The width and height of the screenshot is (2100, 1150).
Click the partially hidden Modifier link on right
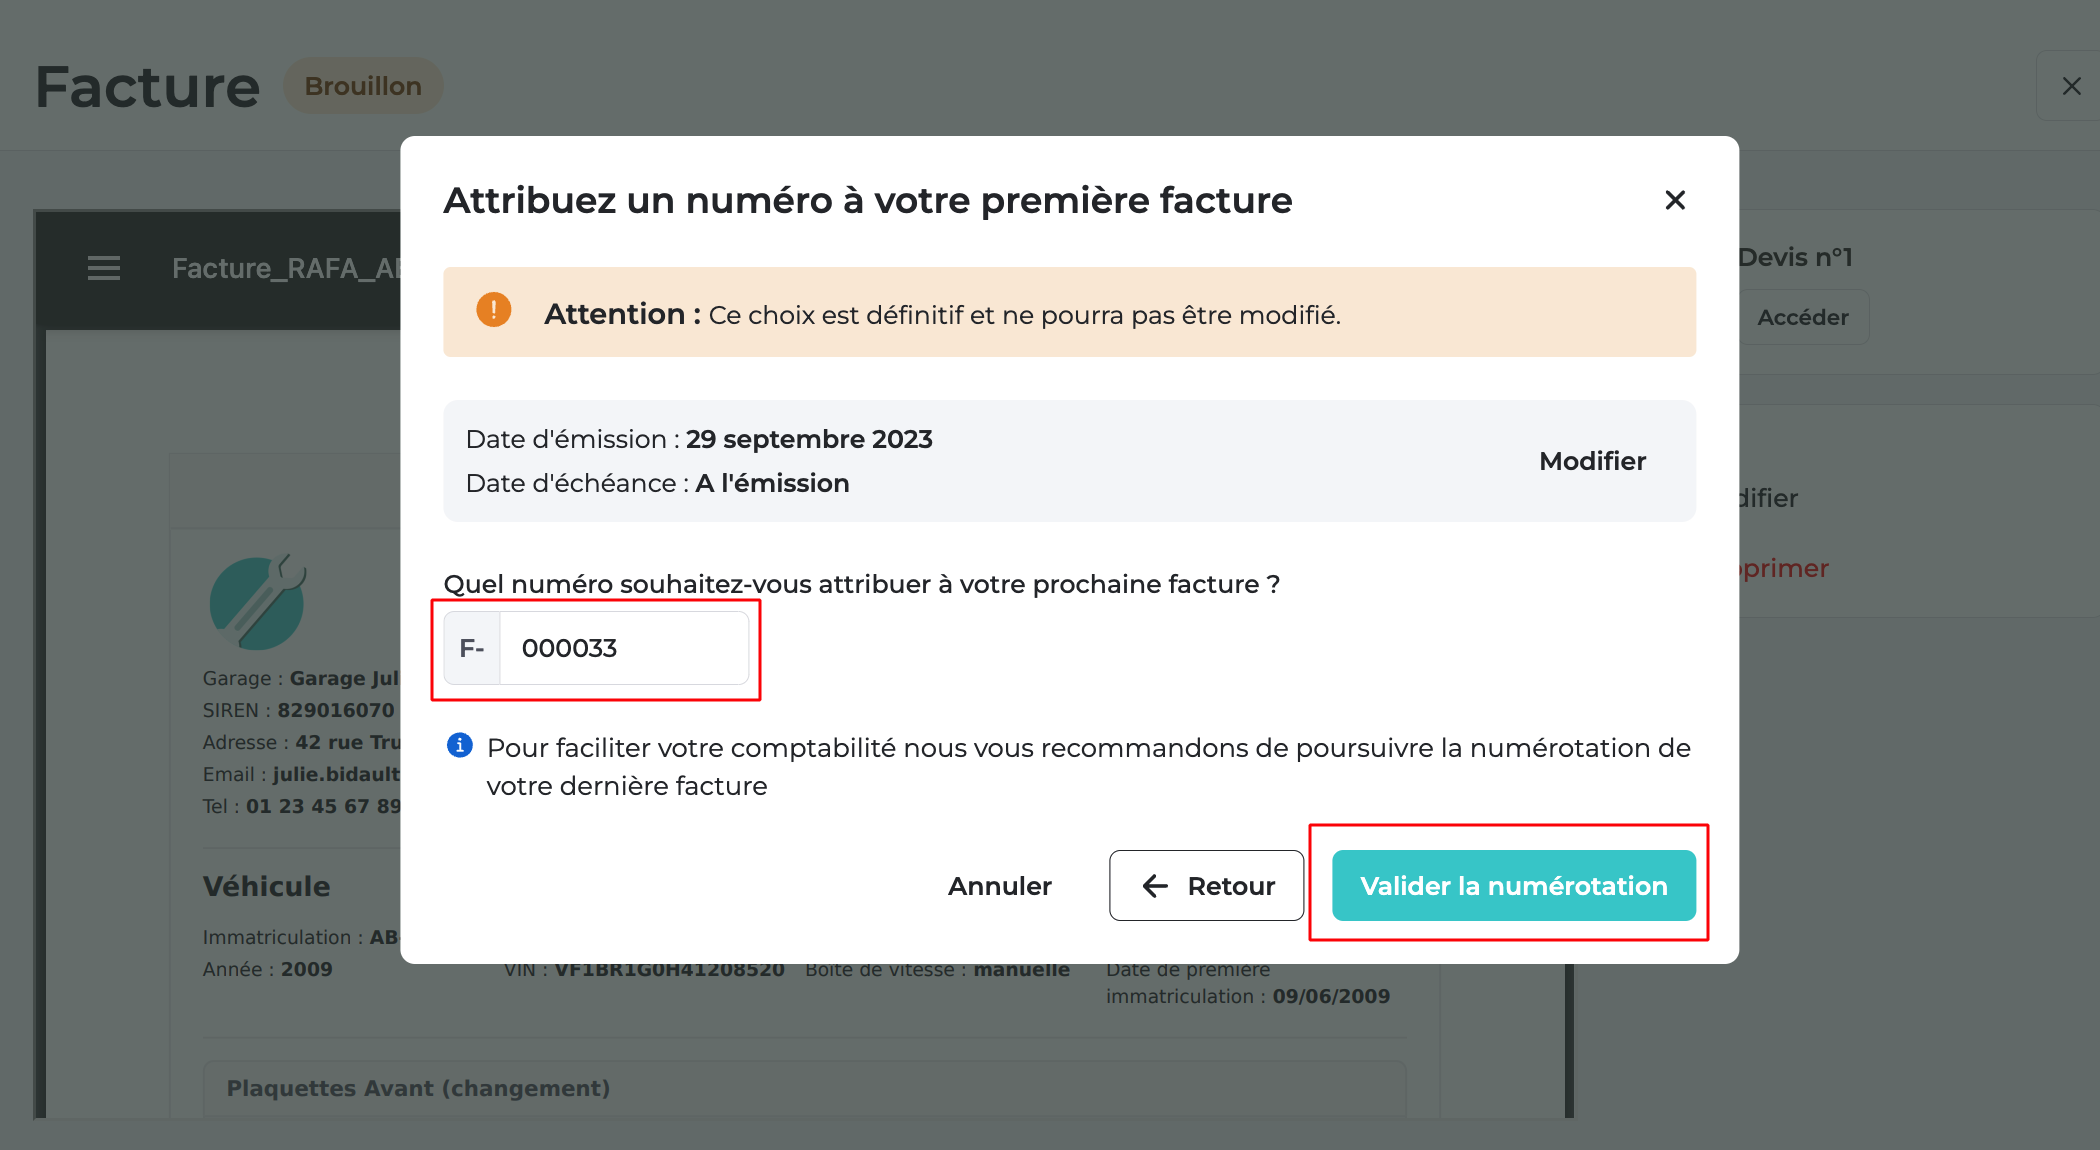[x=1769, y=498]
